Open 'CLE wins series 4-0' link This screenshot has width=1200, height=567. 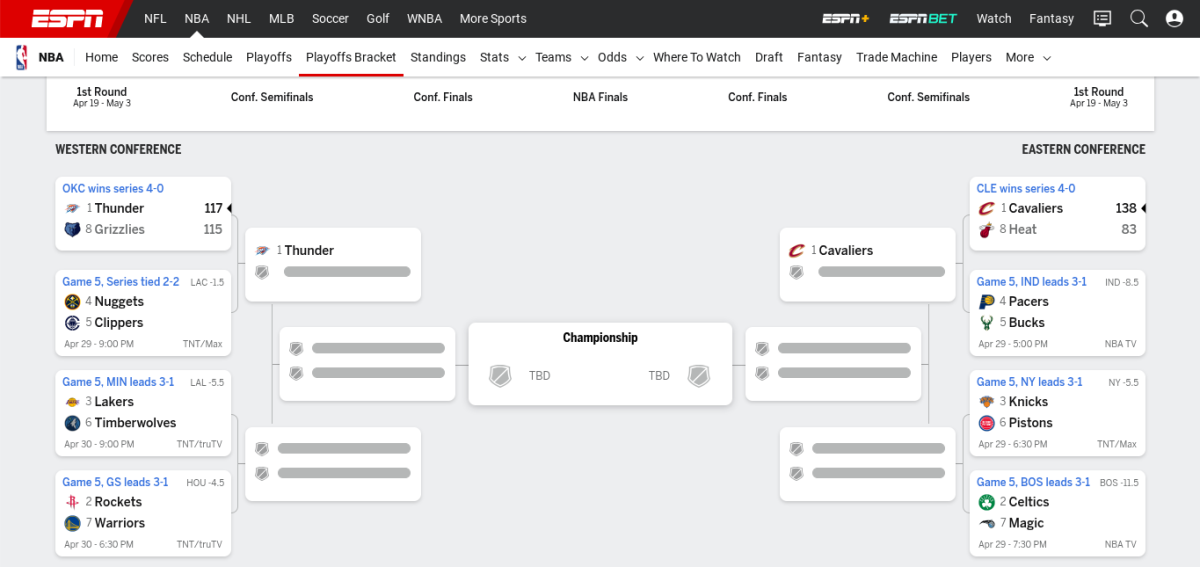[1026, 188]
